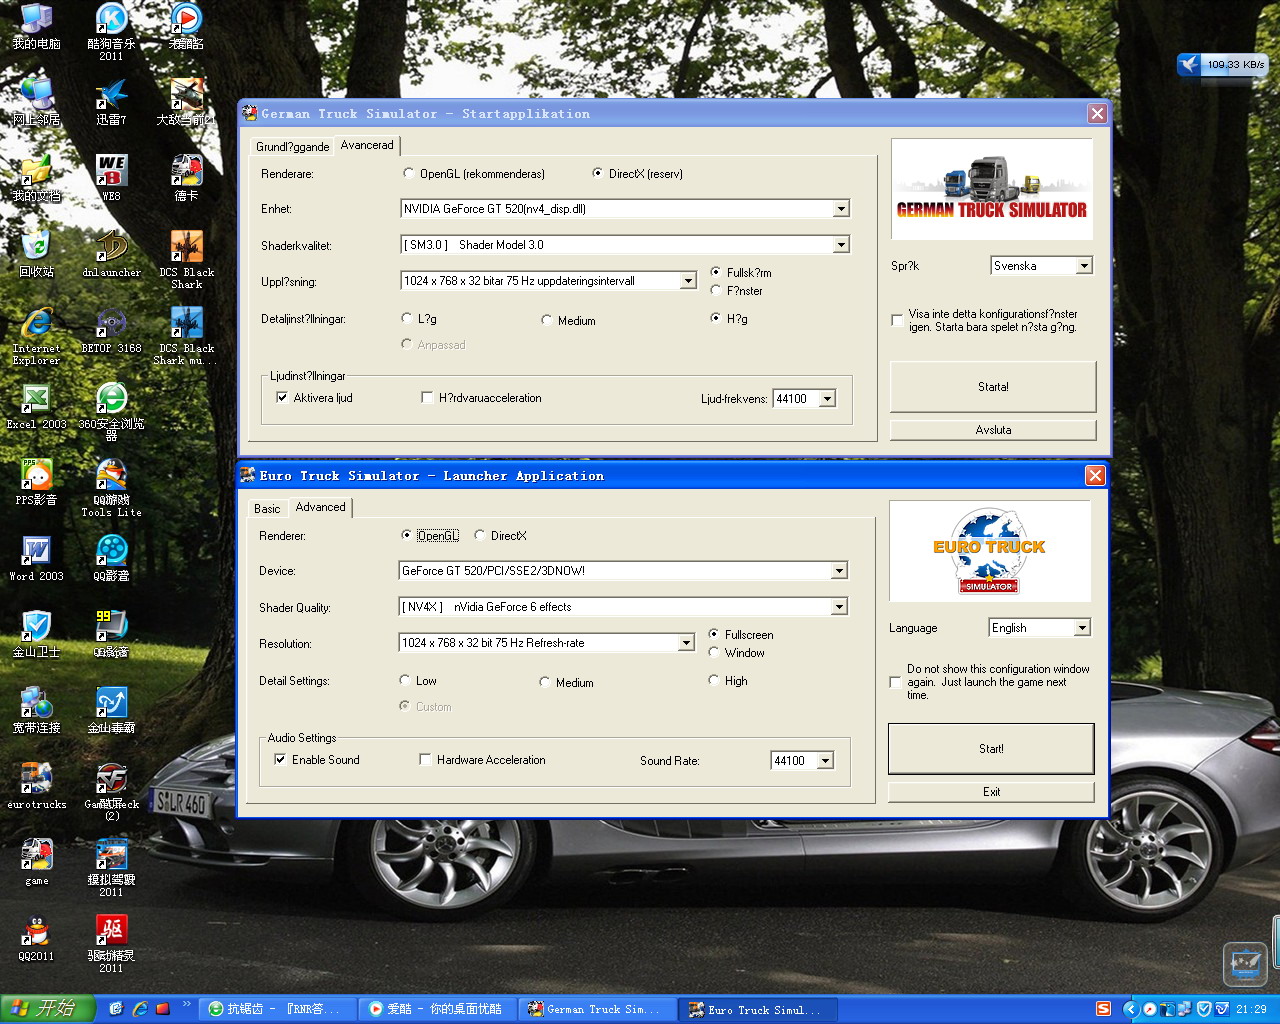This screenshot has width=1280, height=1024.
Task: Choose the Medium detail option in German Truck Simulator
Action: pos(568,321)
